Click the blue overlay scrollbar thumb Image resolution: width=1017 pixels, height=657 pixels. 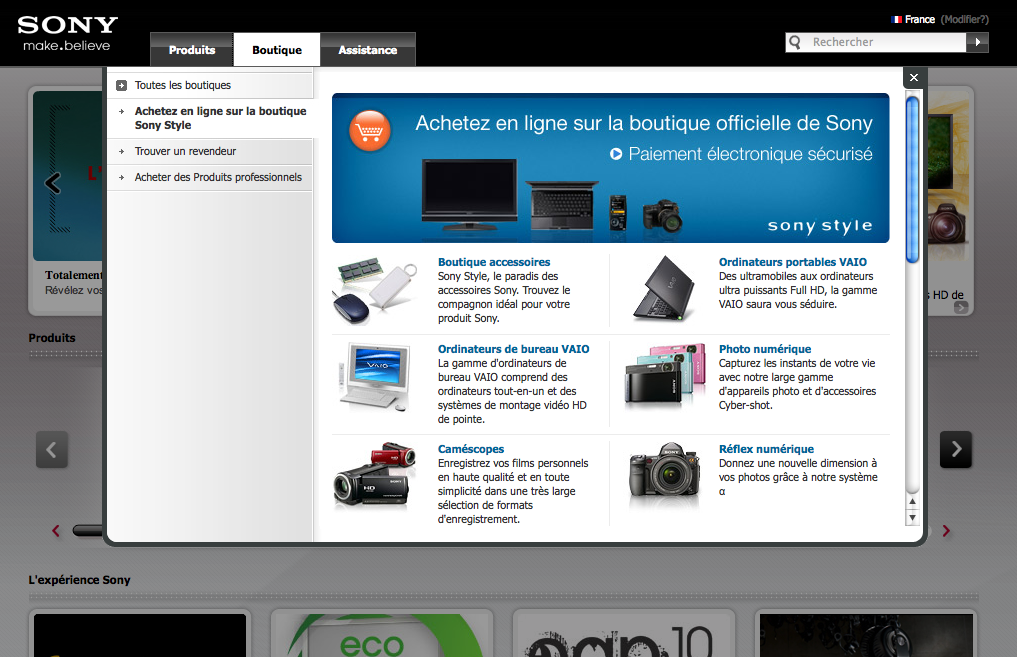[x=913, y=180]
